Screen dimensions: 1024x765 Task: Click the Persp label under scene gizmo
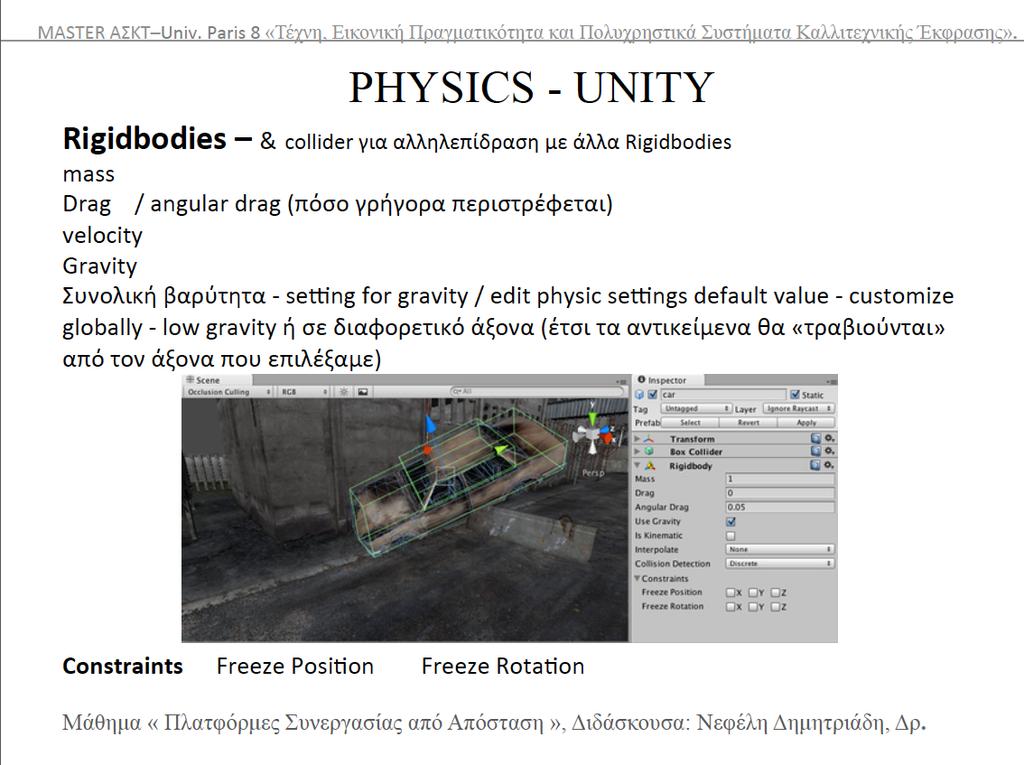pyautogui.click(x=593, y=472)
